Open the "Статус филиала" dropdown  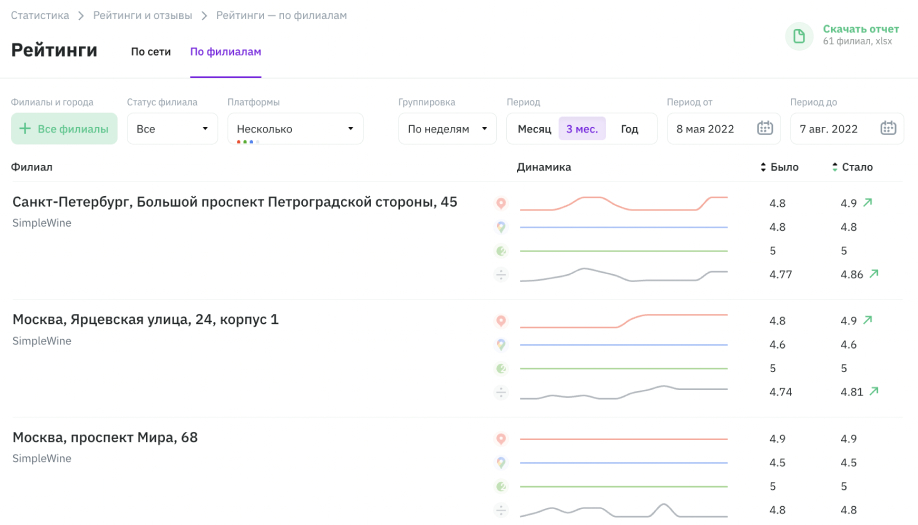(172, 129)
